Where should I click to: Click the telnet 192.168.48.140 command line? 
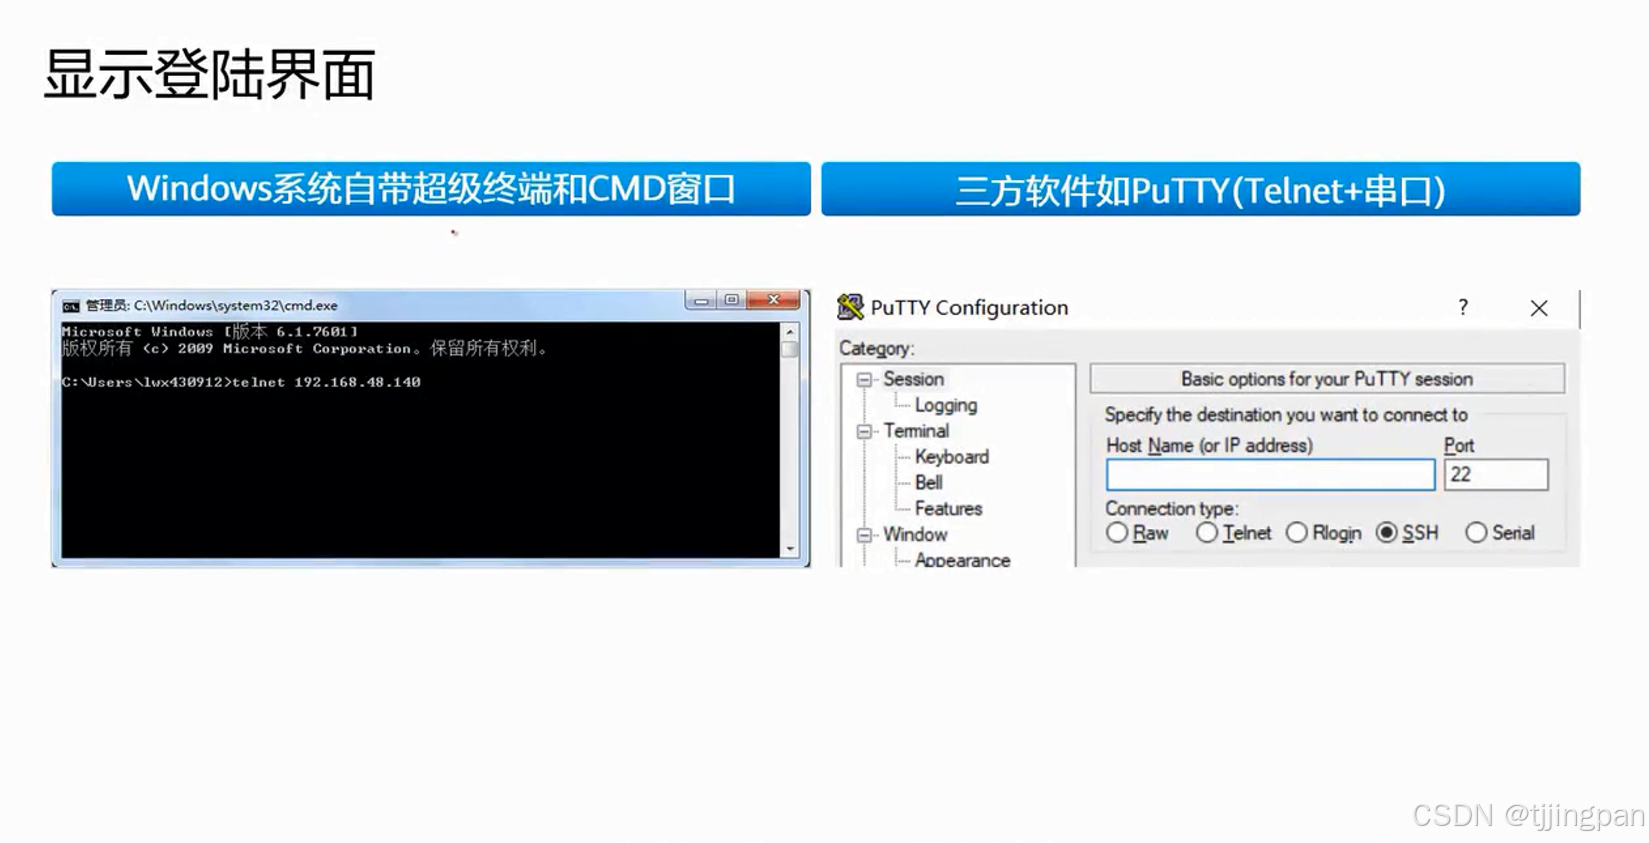tap(241, 382)
